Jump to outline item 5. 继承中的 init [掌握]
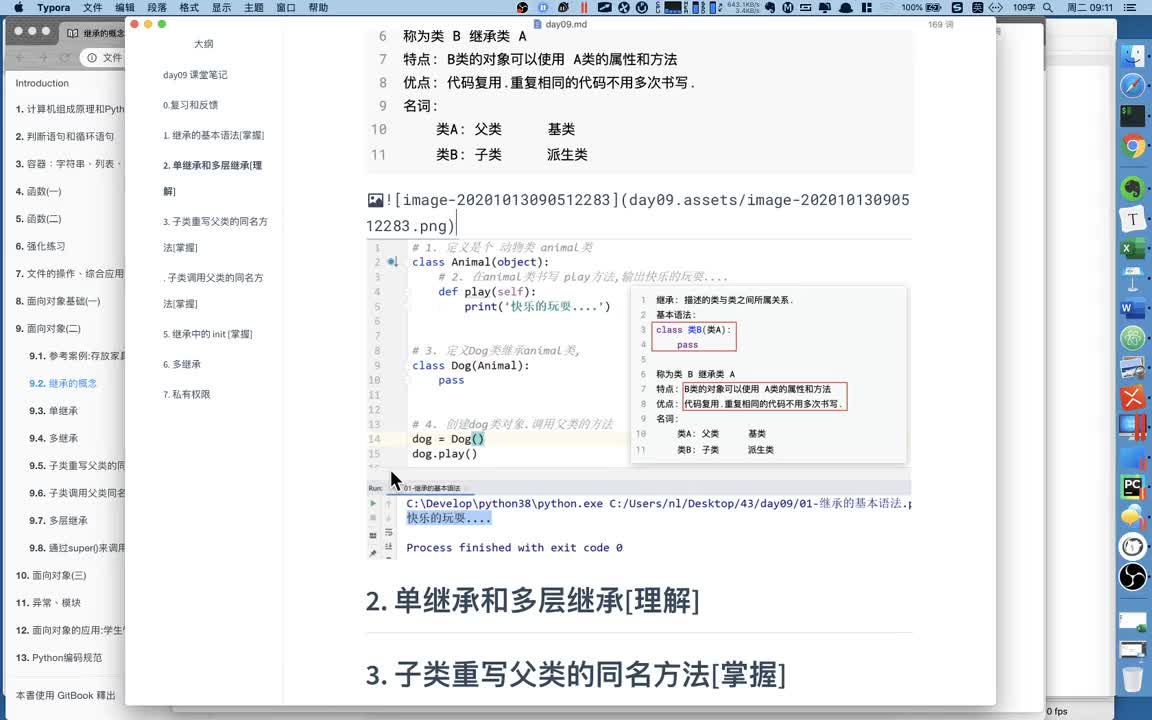 pyautogui.click(x=207, y=334)
